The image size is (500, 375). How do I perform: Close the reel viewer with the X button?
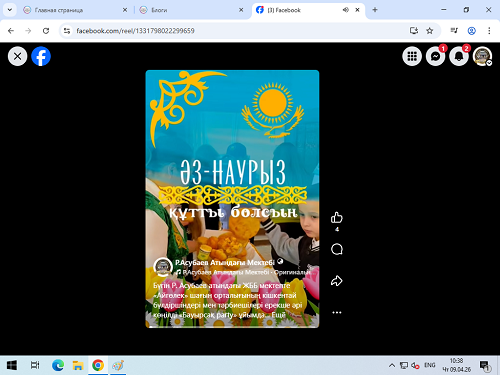tap(17, 56)
